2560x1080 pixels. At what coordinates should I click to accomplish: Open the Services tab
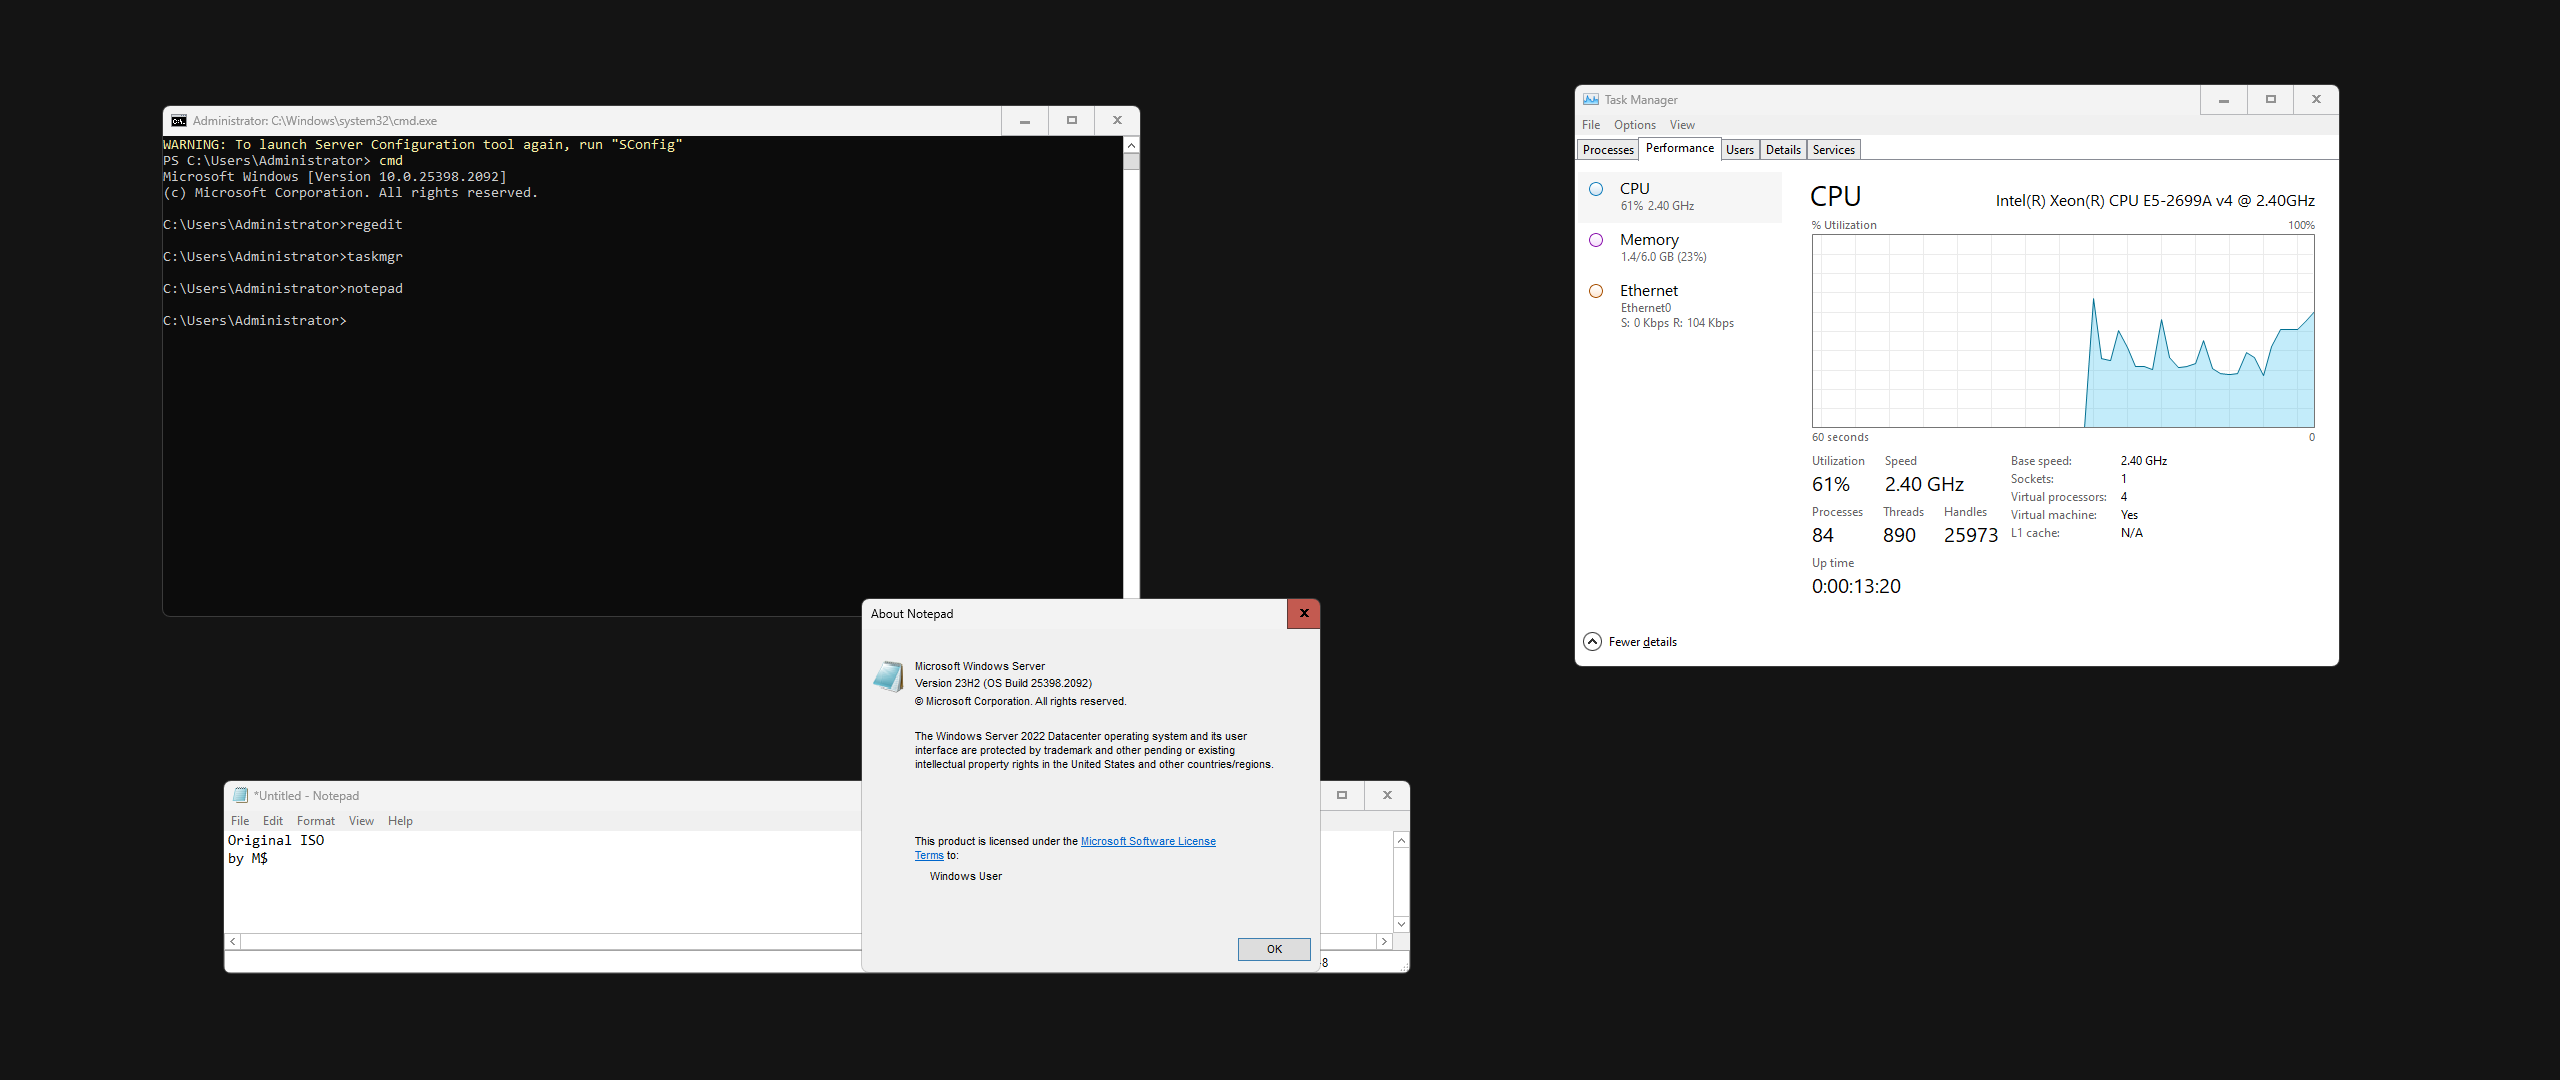(x=1833, y=150)
